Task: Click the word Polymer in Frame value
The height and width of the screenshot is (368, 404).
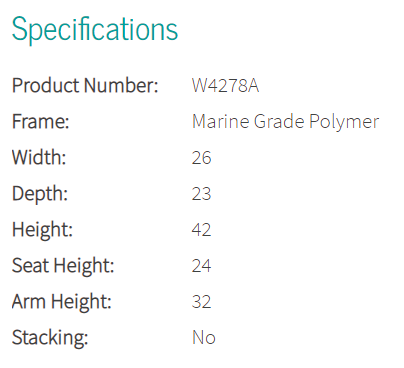Action: [344, 123]
